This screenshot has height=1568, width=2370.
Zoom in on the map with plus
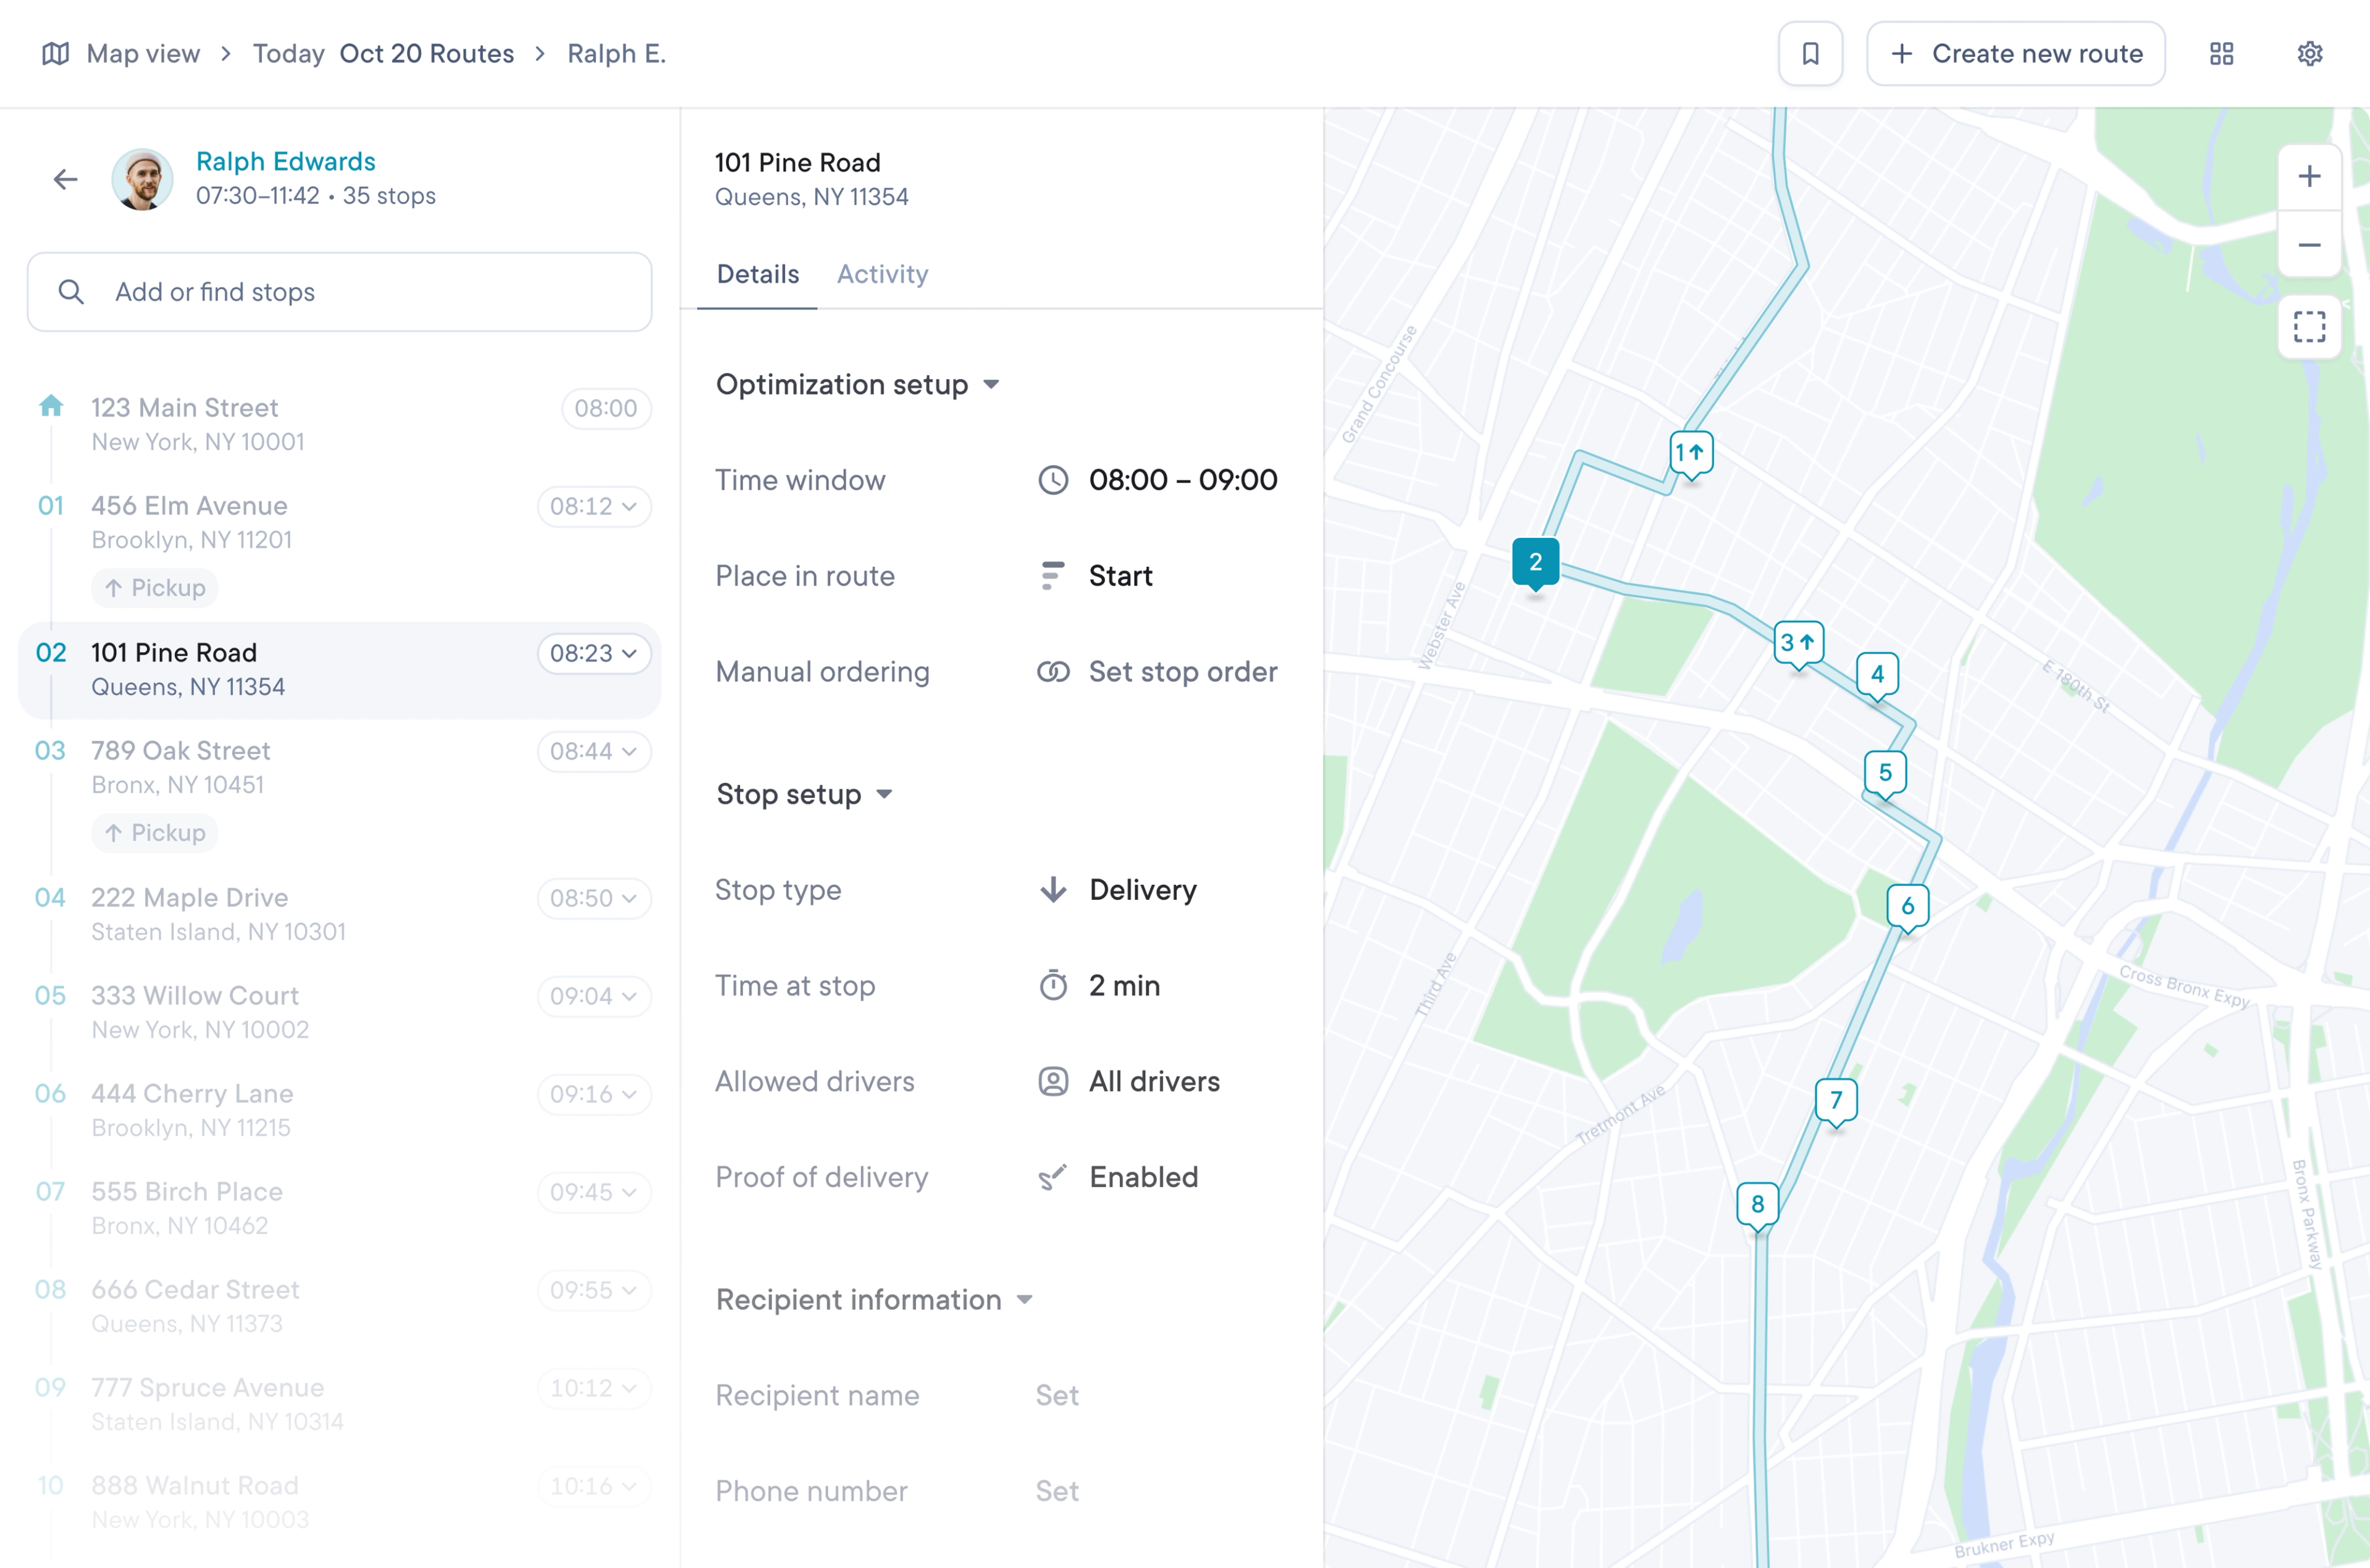pyautogui.click(x=2309, y=177)
